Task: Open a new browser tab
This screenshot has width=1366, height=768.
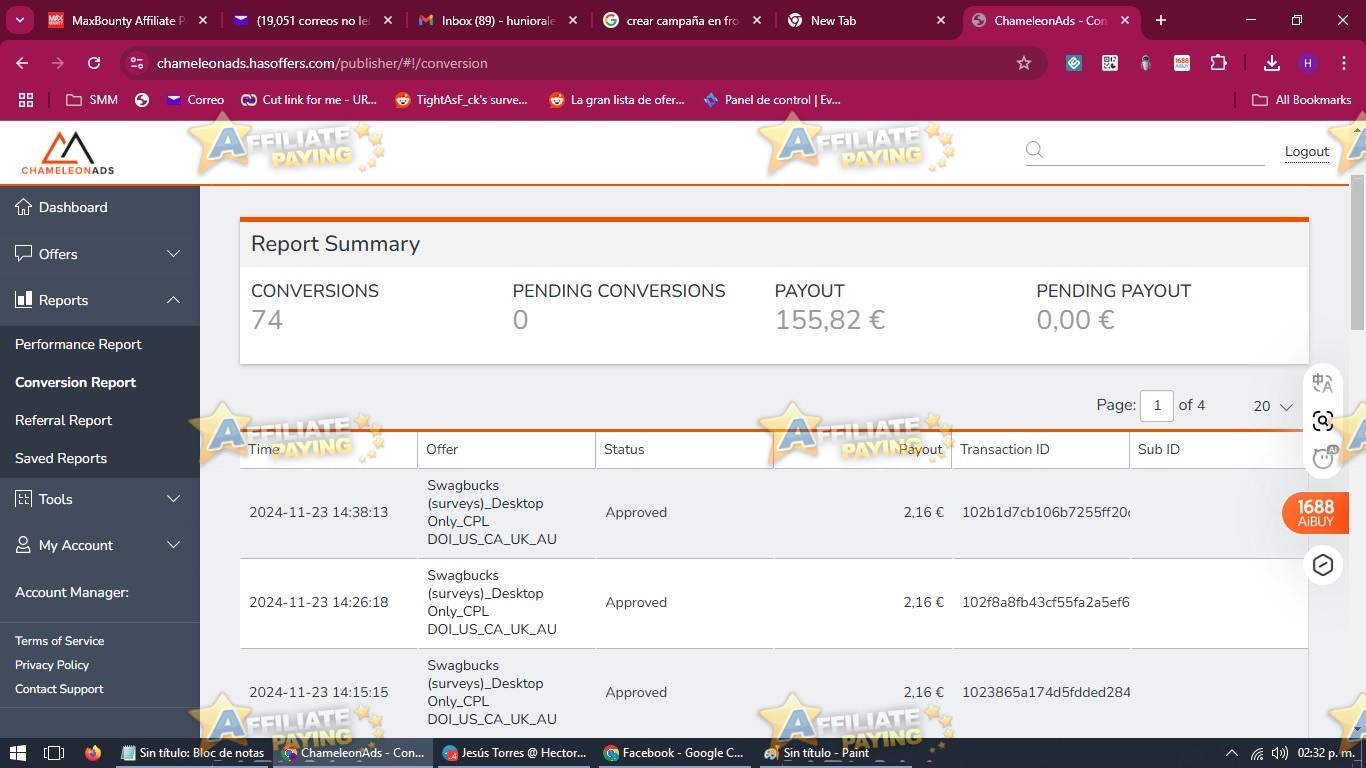Action: (1161, 20)
